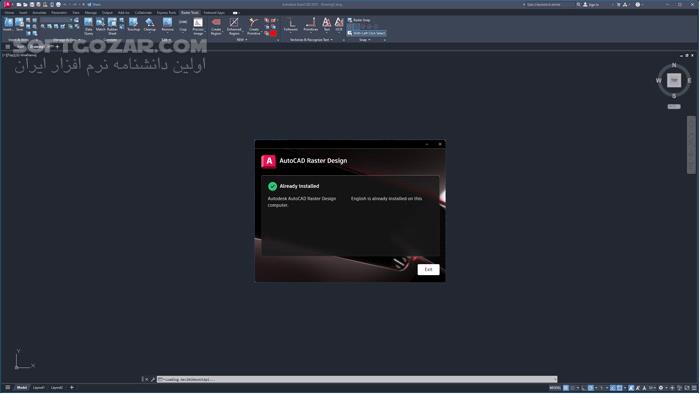Viewport: 700px width, 394px height.
Task: Expand the Snap panel dropdown
Action: pos(365,40)
